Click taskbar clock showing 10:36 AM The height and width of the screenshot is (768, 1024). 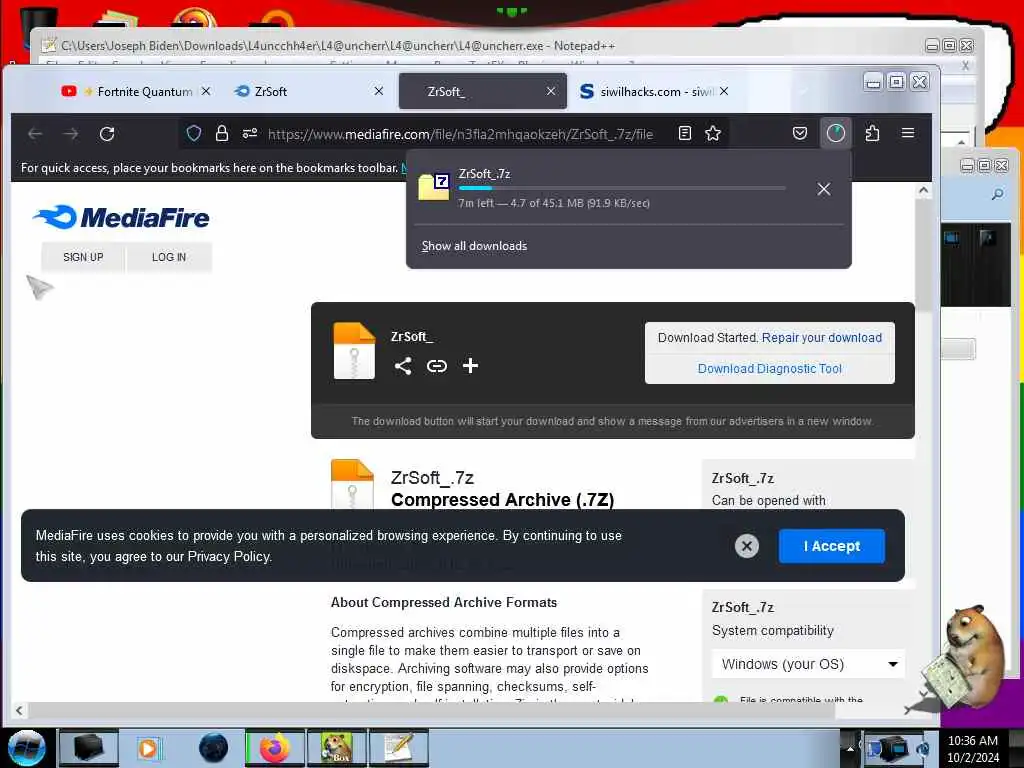(x=972, y=749)
